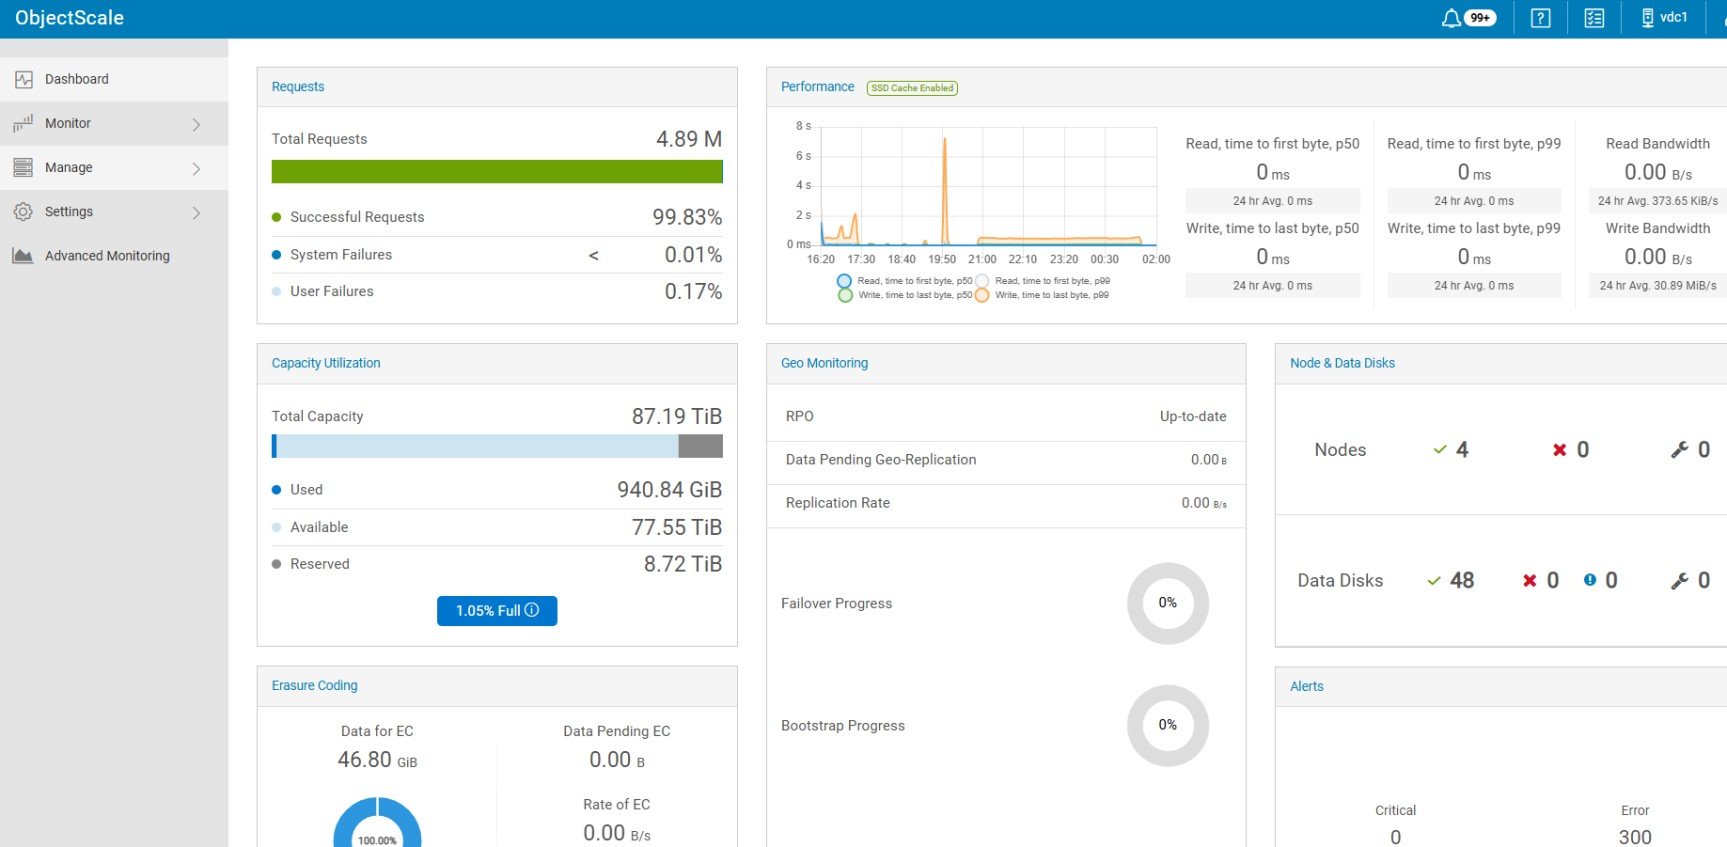Screen dimensions: 1727x847
Task: Expand the Manage menu chevron
Action: (x=196, y=168)
